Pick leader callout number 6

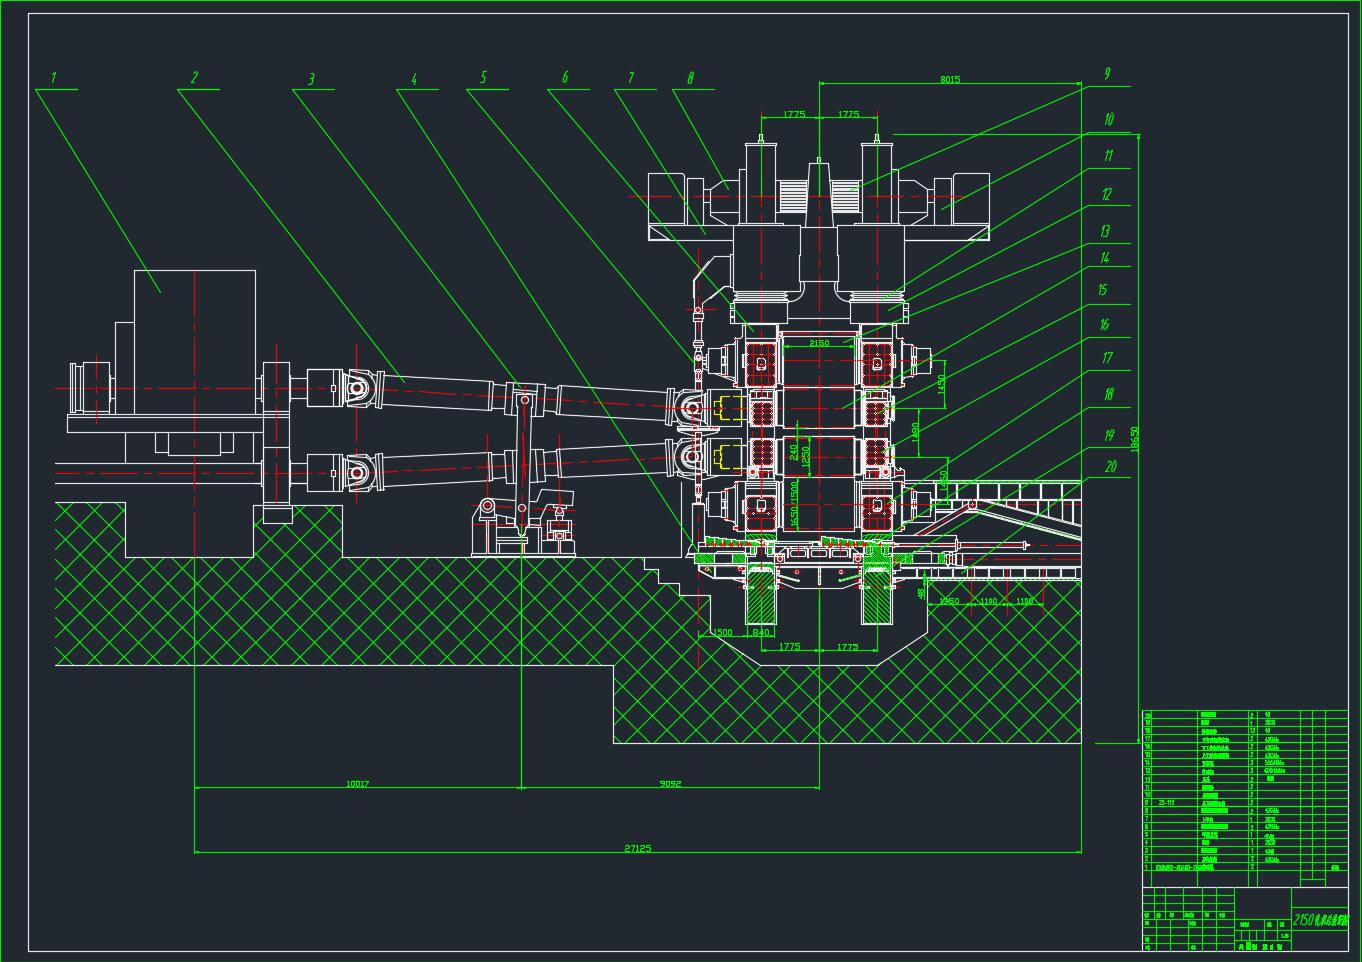click(565, 78)
